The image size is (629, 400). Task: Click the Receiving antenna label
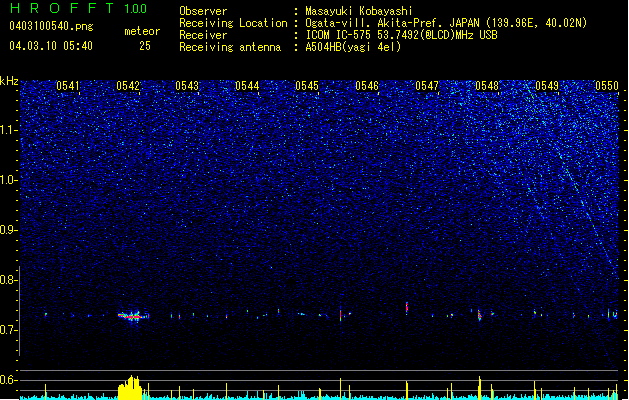[230, 47]
